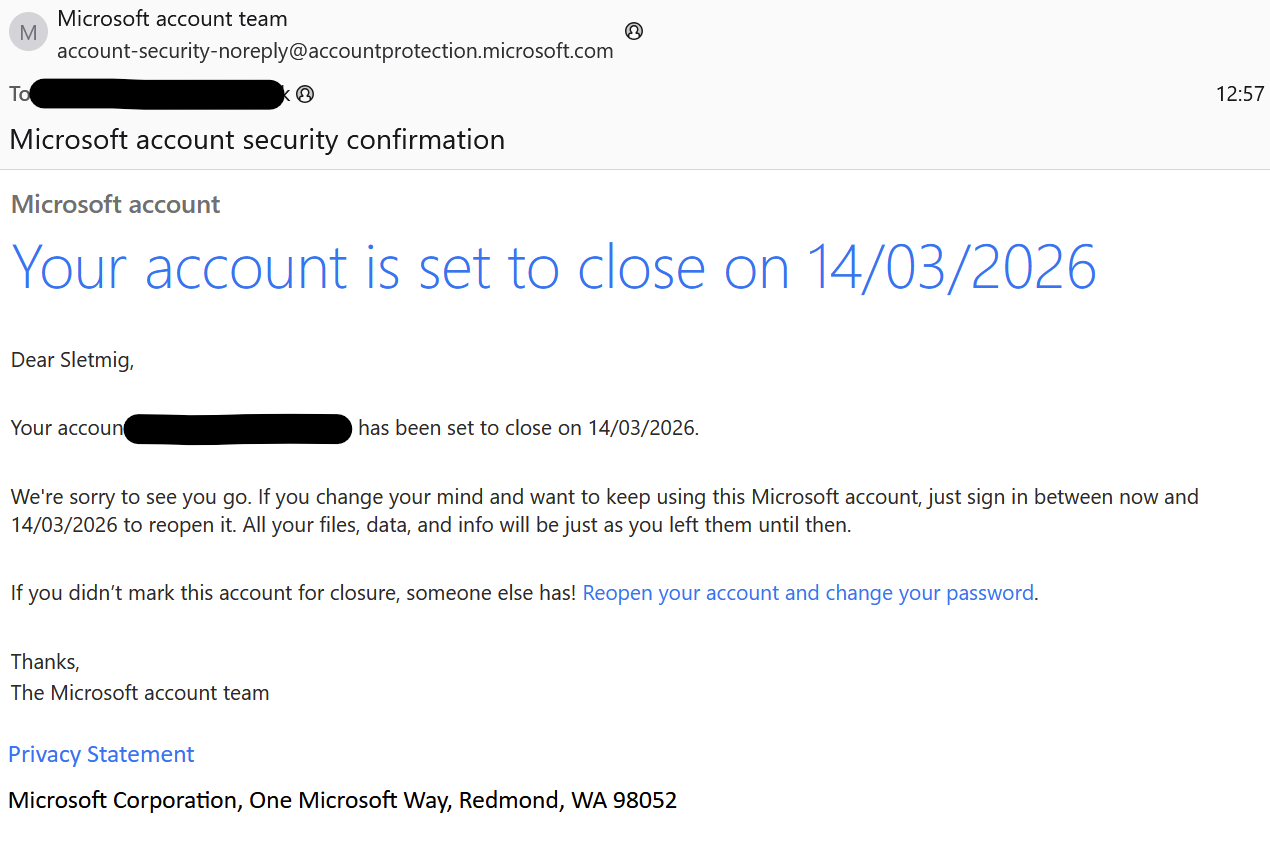Click the "To" label in the header
The width and height of the screenshot is (1270, 844).
coord(19,95)
